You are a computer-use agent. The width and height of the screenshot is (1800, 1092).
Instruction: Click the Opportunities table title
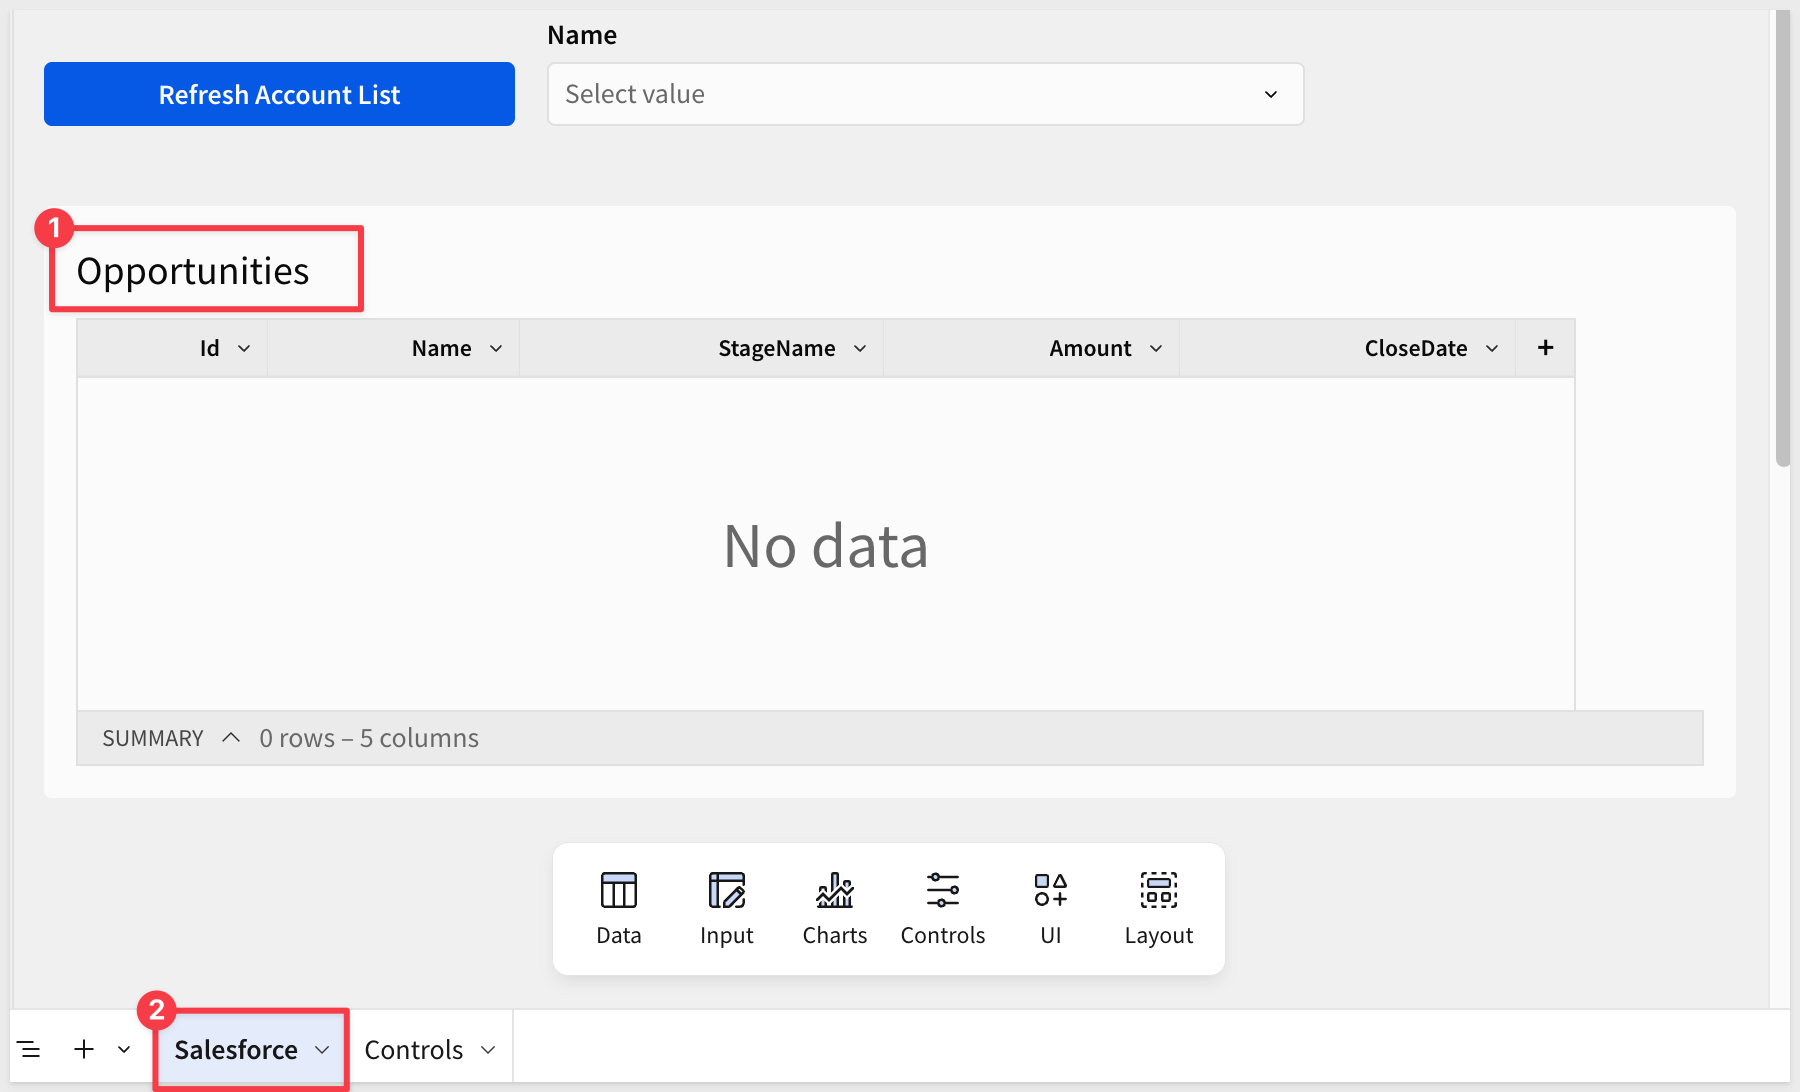(x=193, y=271)
